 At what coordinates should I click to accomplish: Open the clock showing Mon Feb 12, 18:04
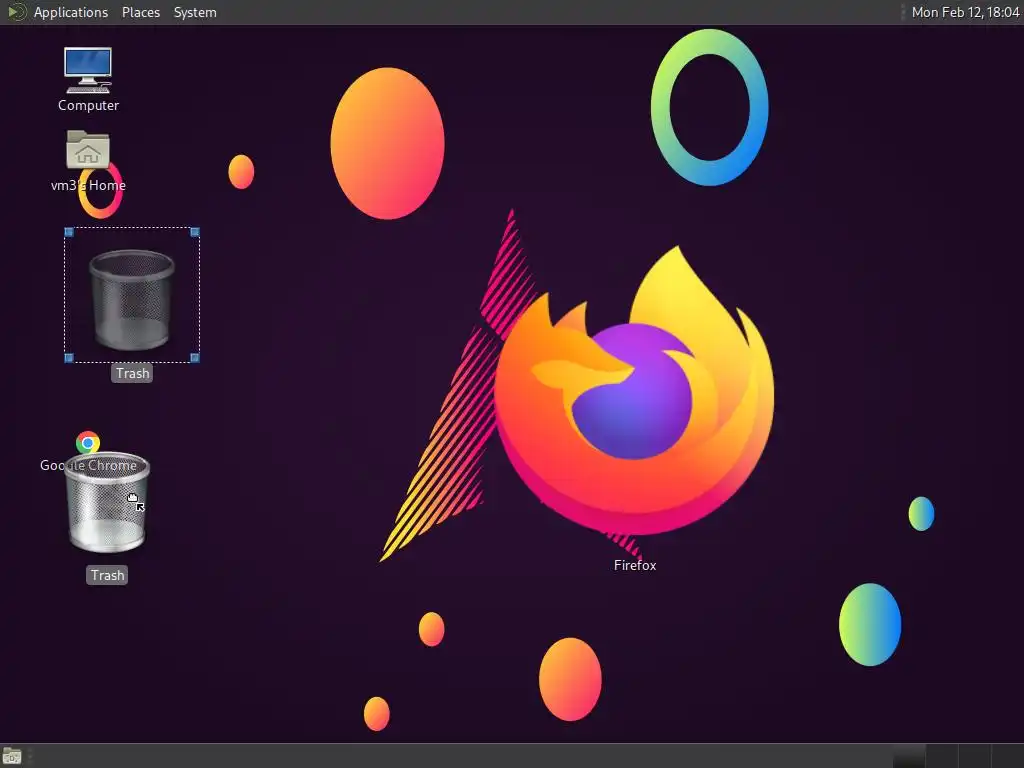point(965,12)
